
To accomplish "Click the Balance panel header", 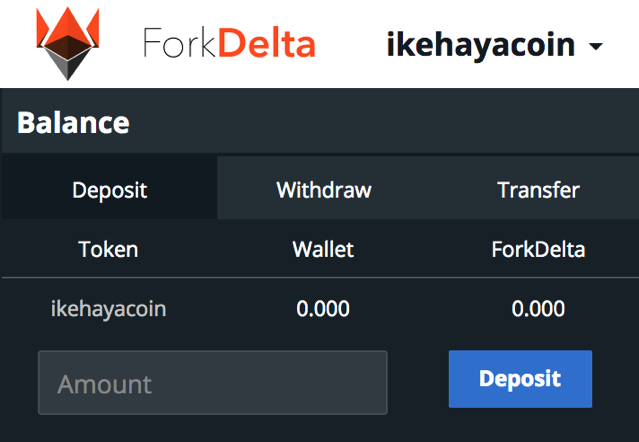I will coord(320,122).
